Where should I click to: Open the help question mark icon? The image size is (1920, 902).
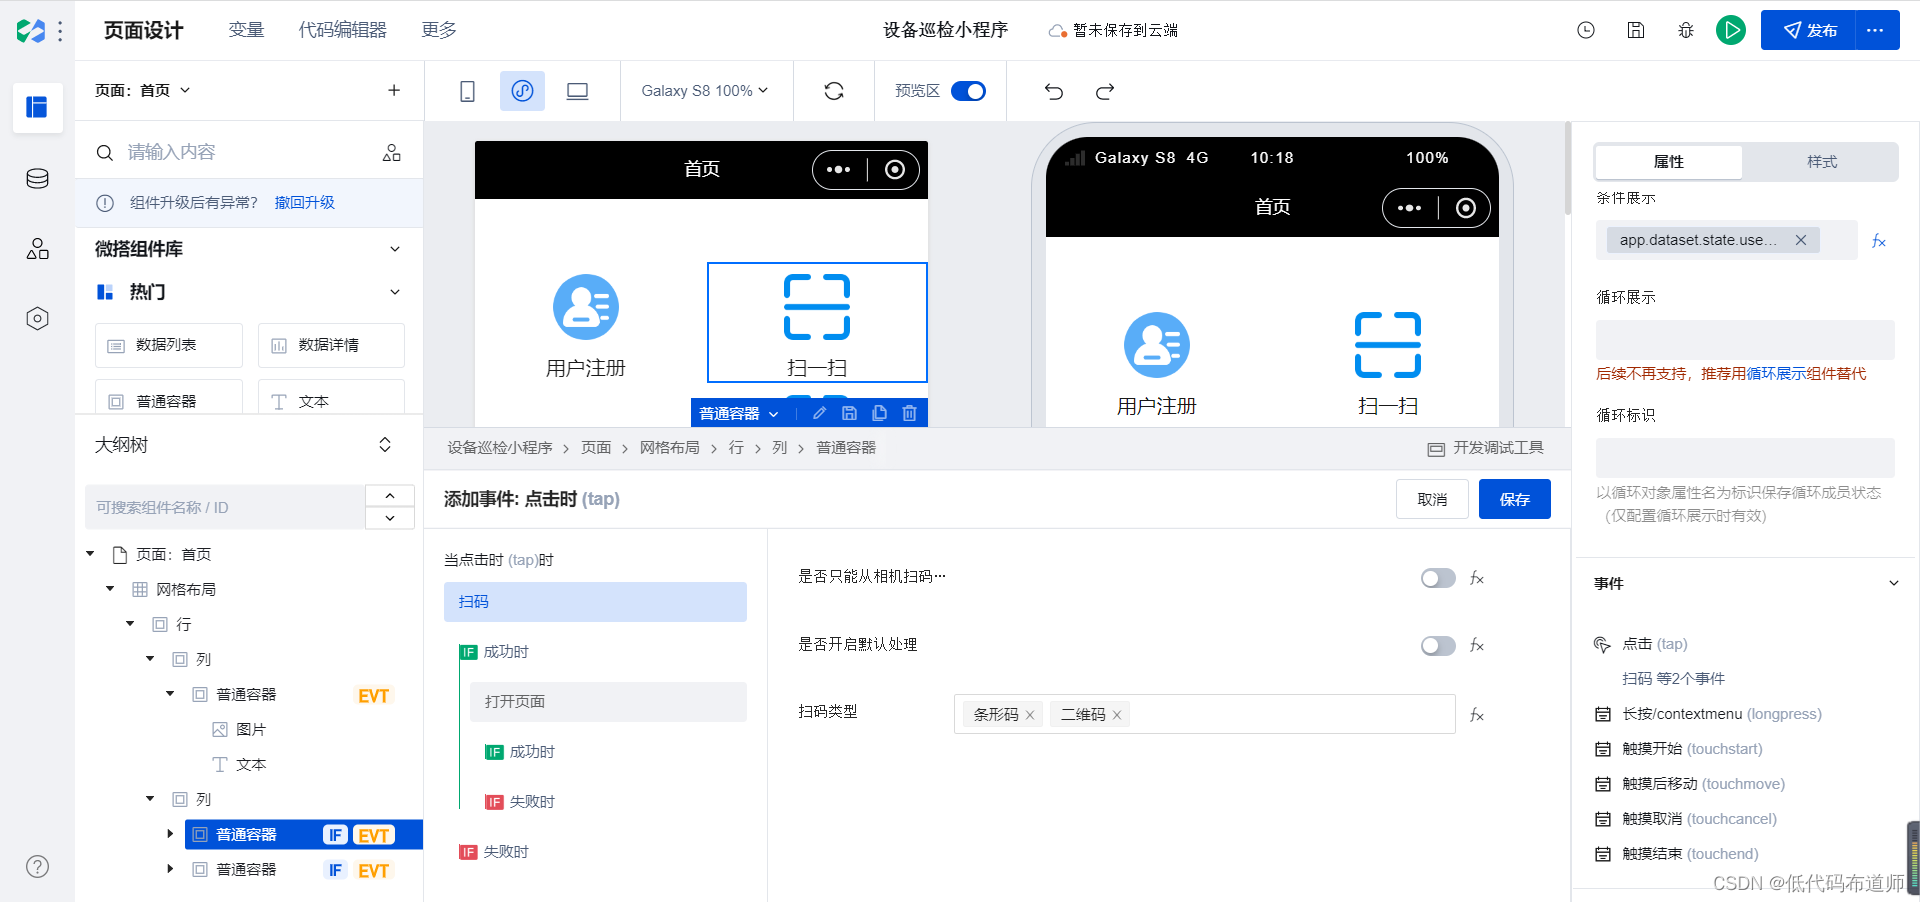click(37, 867)
